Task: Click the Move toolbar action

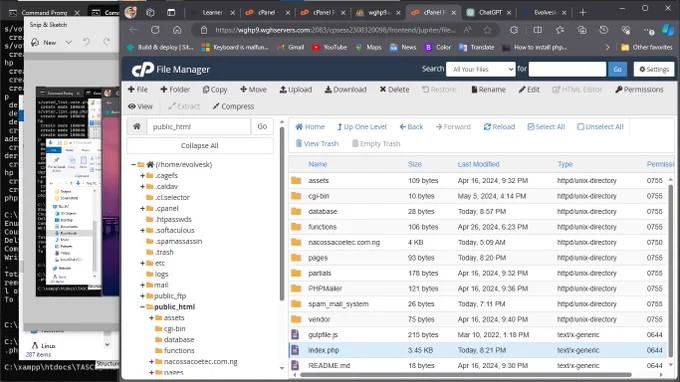Action: click(253, 90)
